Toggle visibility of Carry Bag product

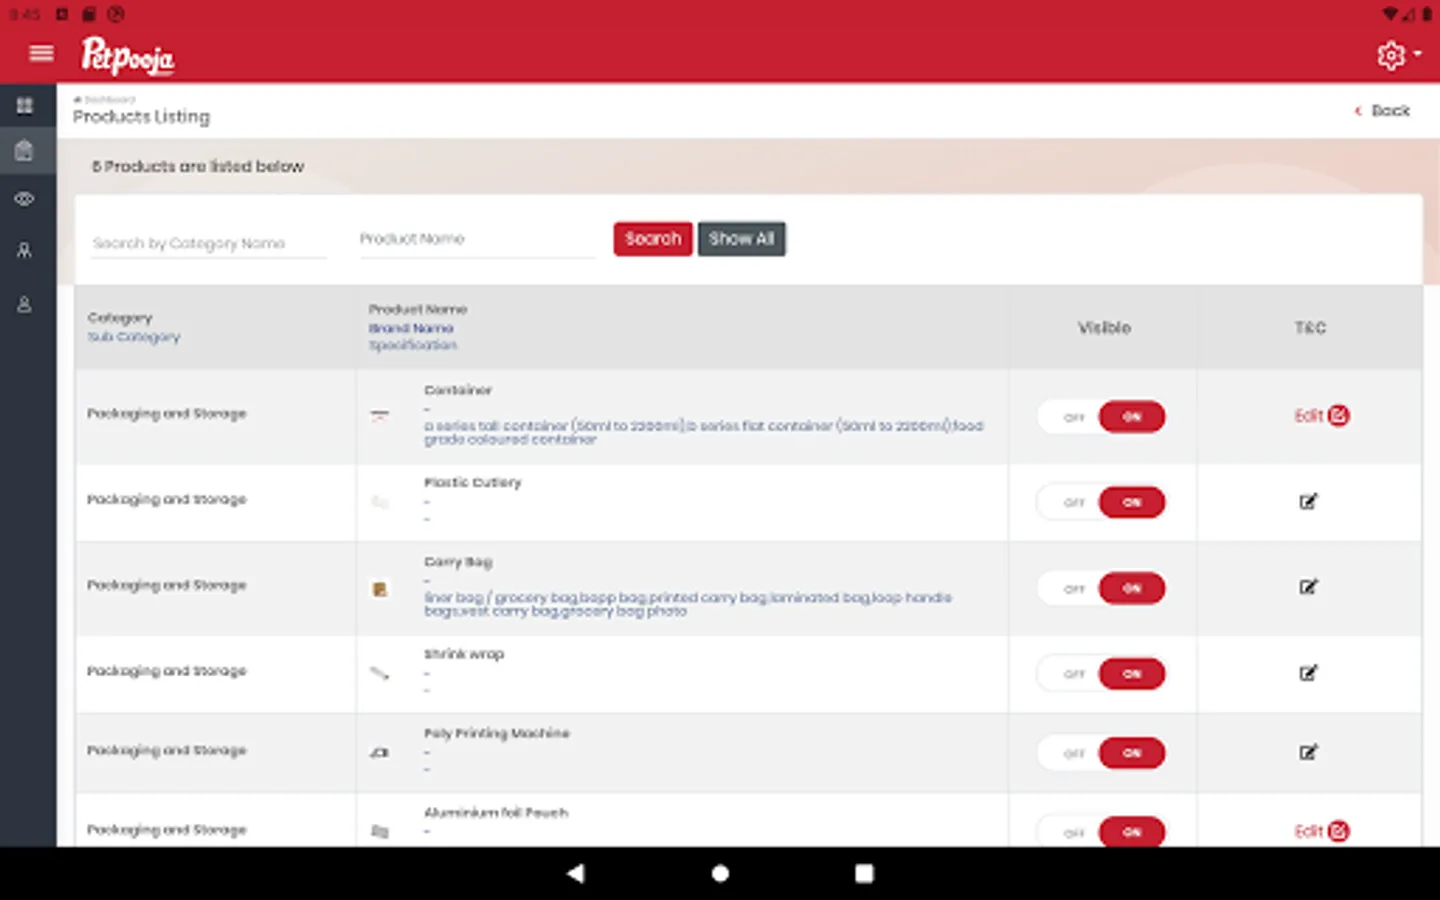coord(1101,588)
